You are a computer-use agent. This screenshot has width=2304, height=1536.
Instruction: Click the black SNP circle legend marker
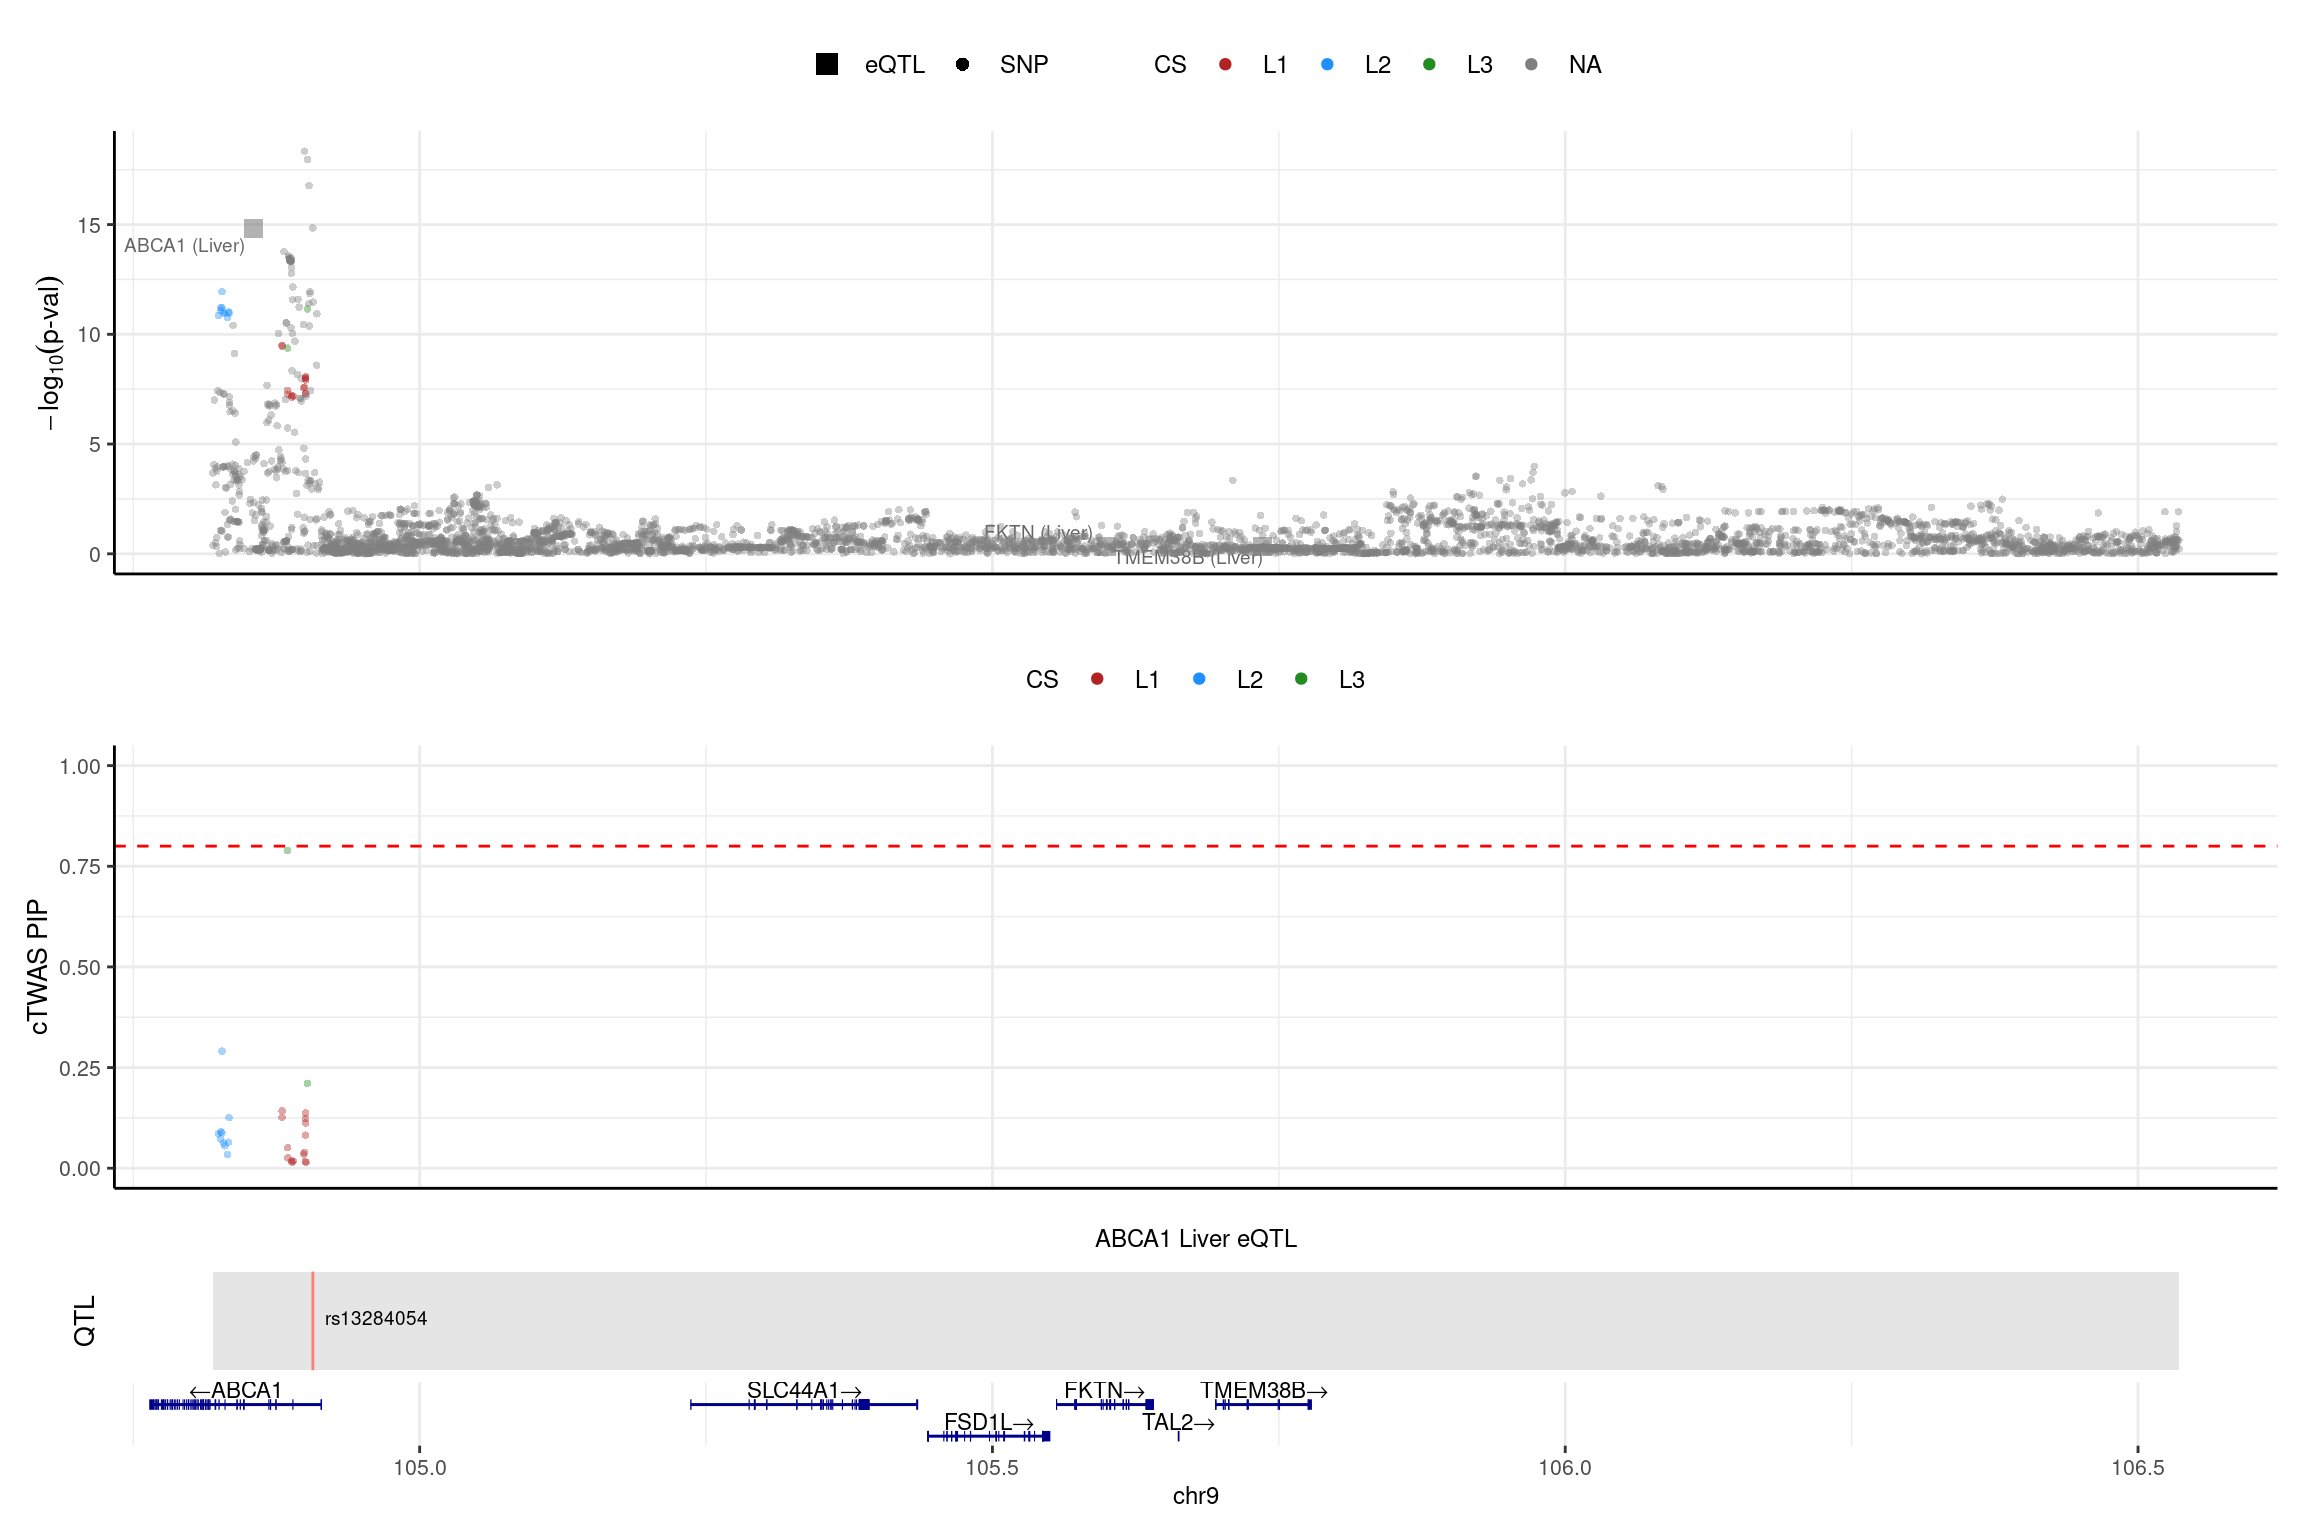tap(962, 64)
